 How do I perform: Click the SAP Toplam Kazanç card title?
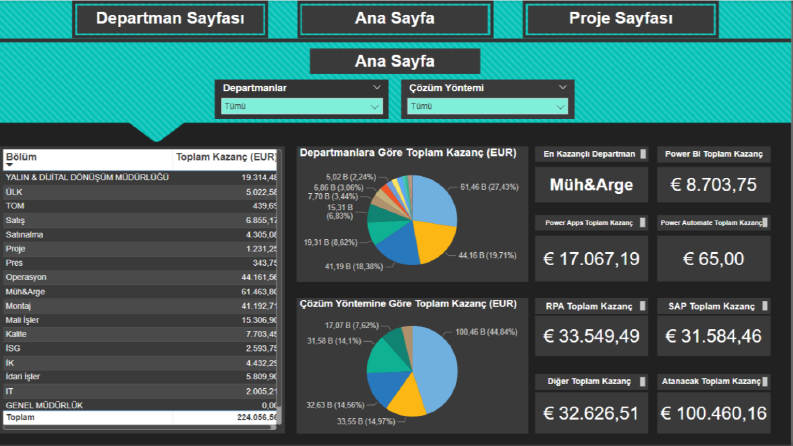click(x=711, y=306)
